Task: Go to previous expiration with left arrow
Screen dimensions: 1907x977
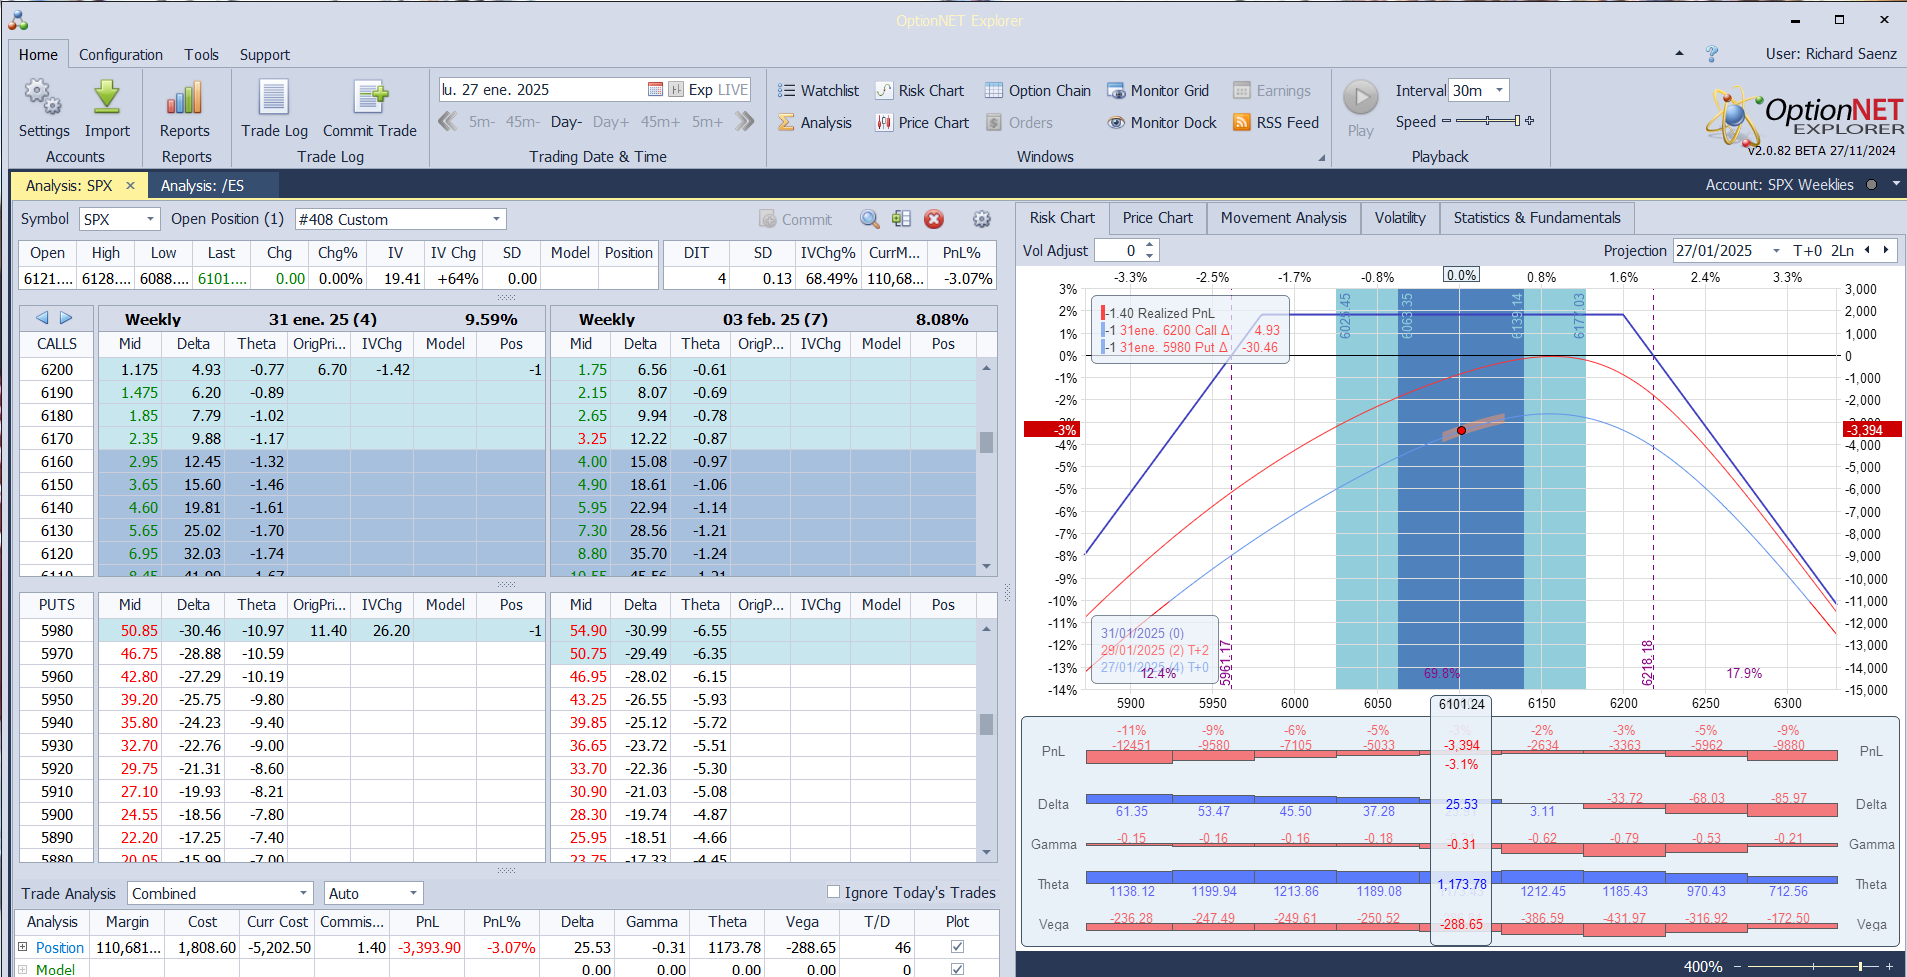Action: (x=42, y=318)
